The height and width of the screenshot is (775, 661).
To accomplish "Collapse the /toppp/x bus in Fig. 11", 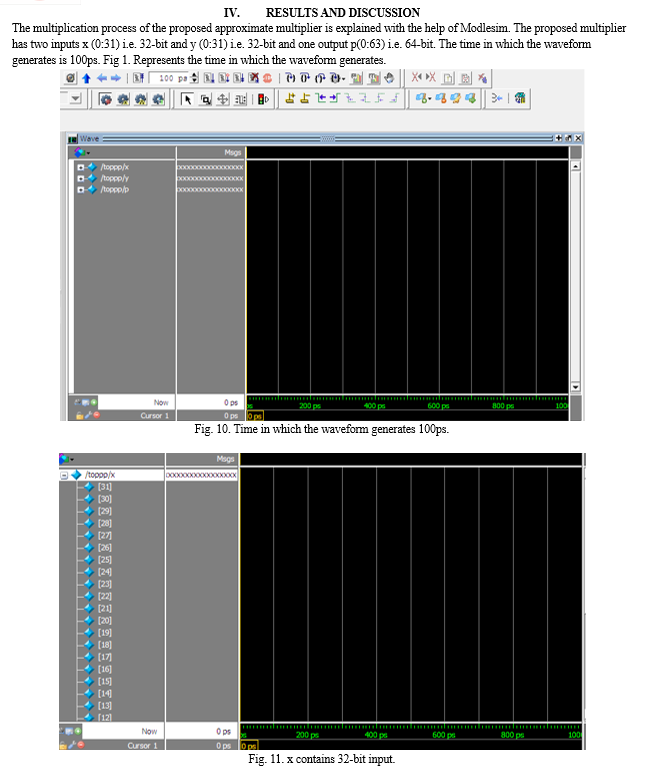I will point(64,475).
